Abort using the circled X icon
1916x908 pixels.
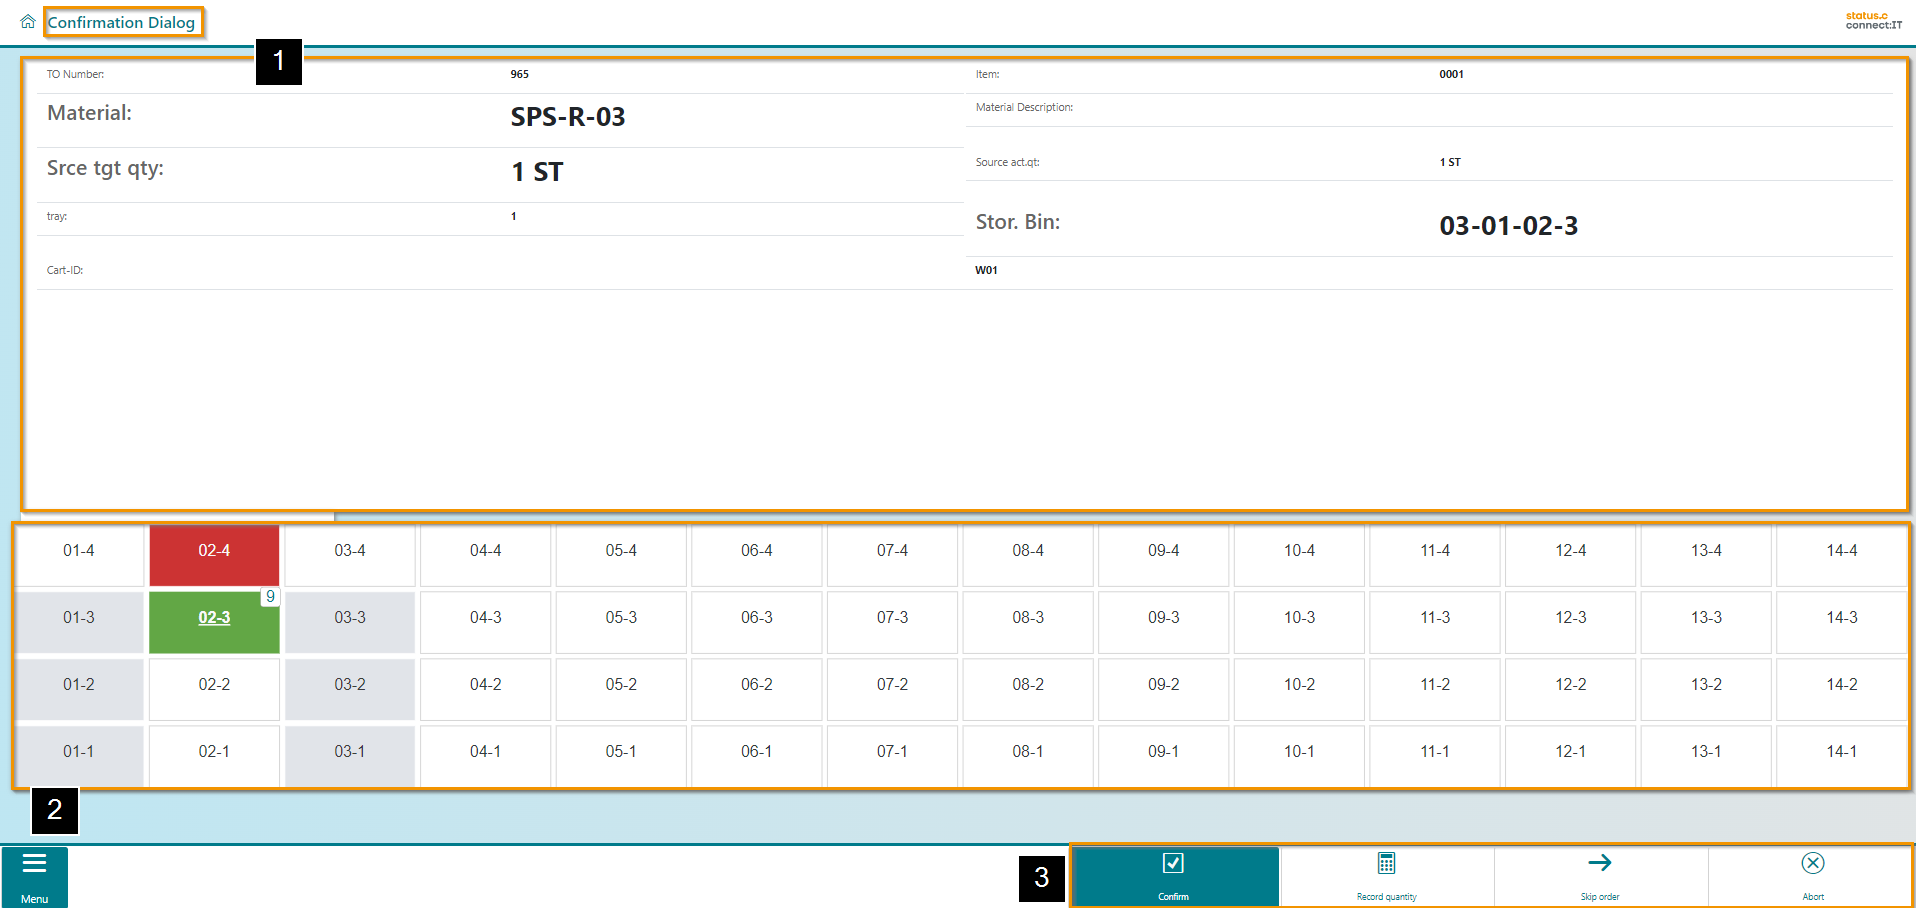click(1812, 875)
